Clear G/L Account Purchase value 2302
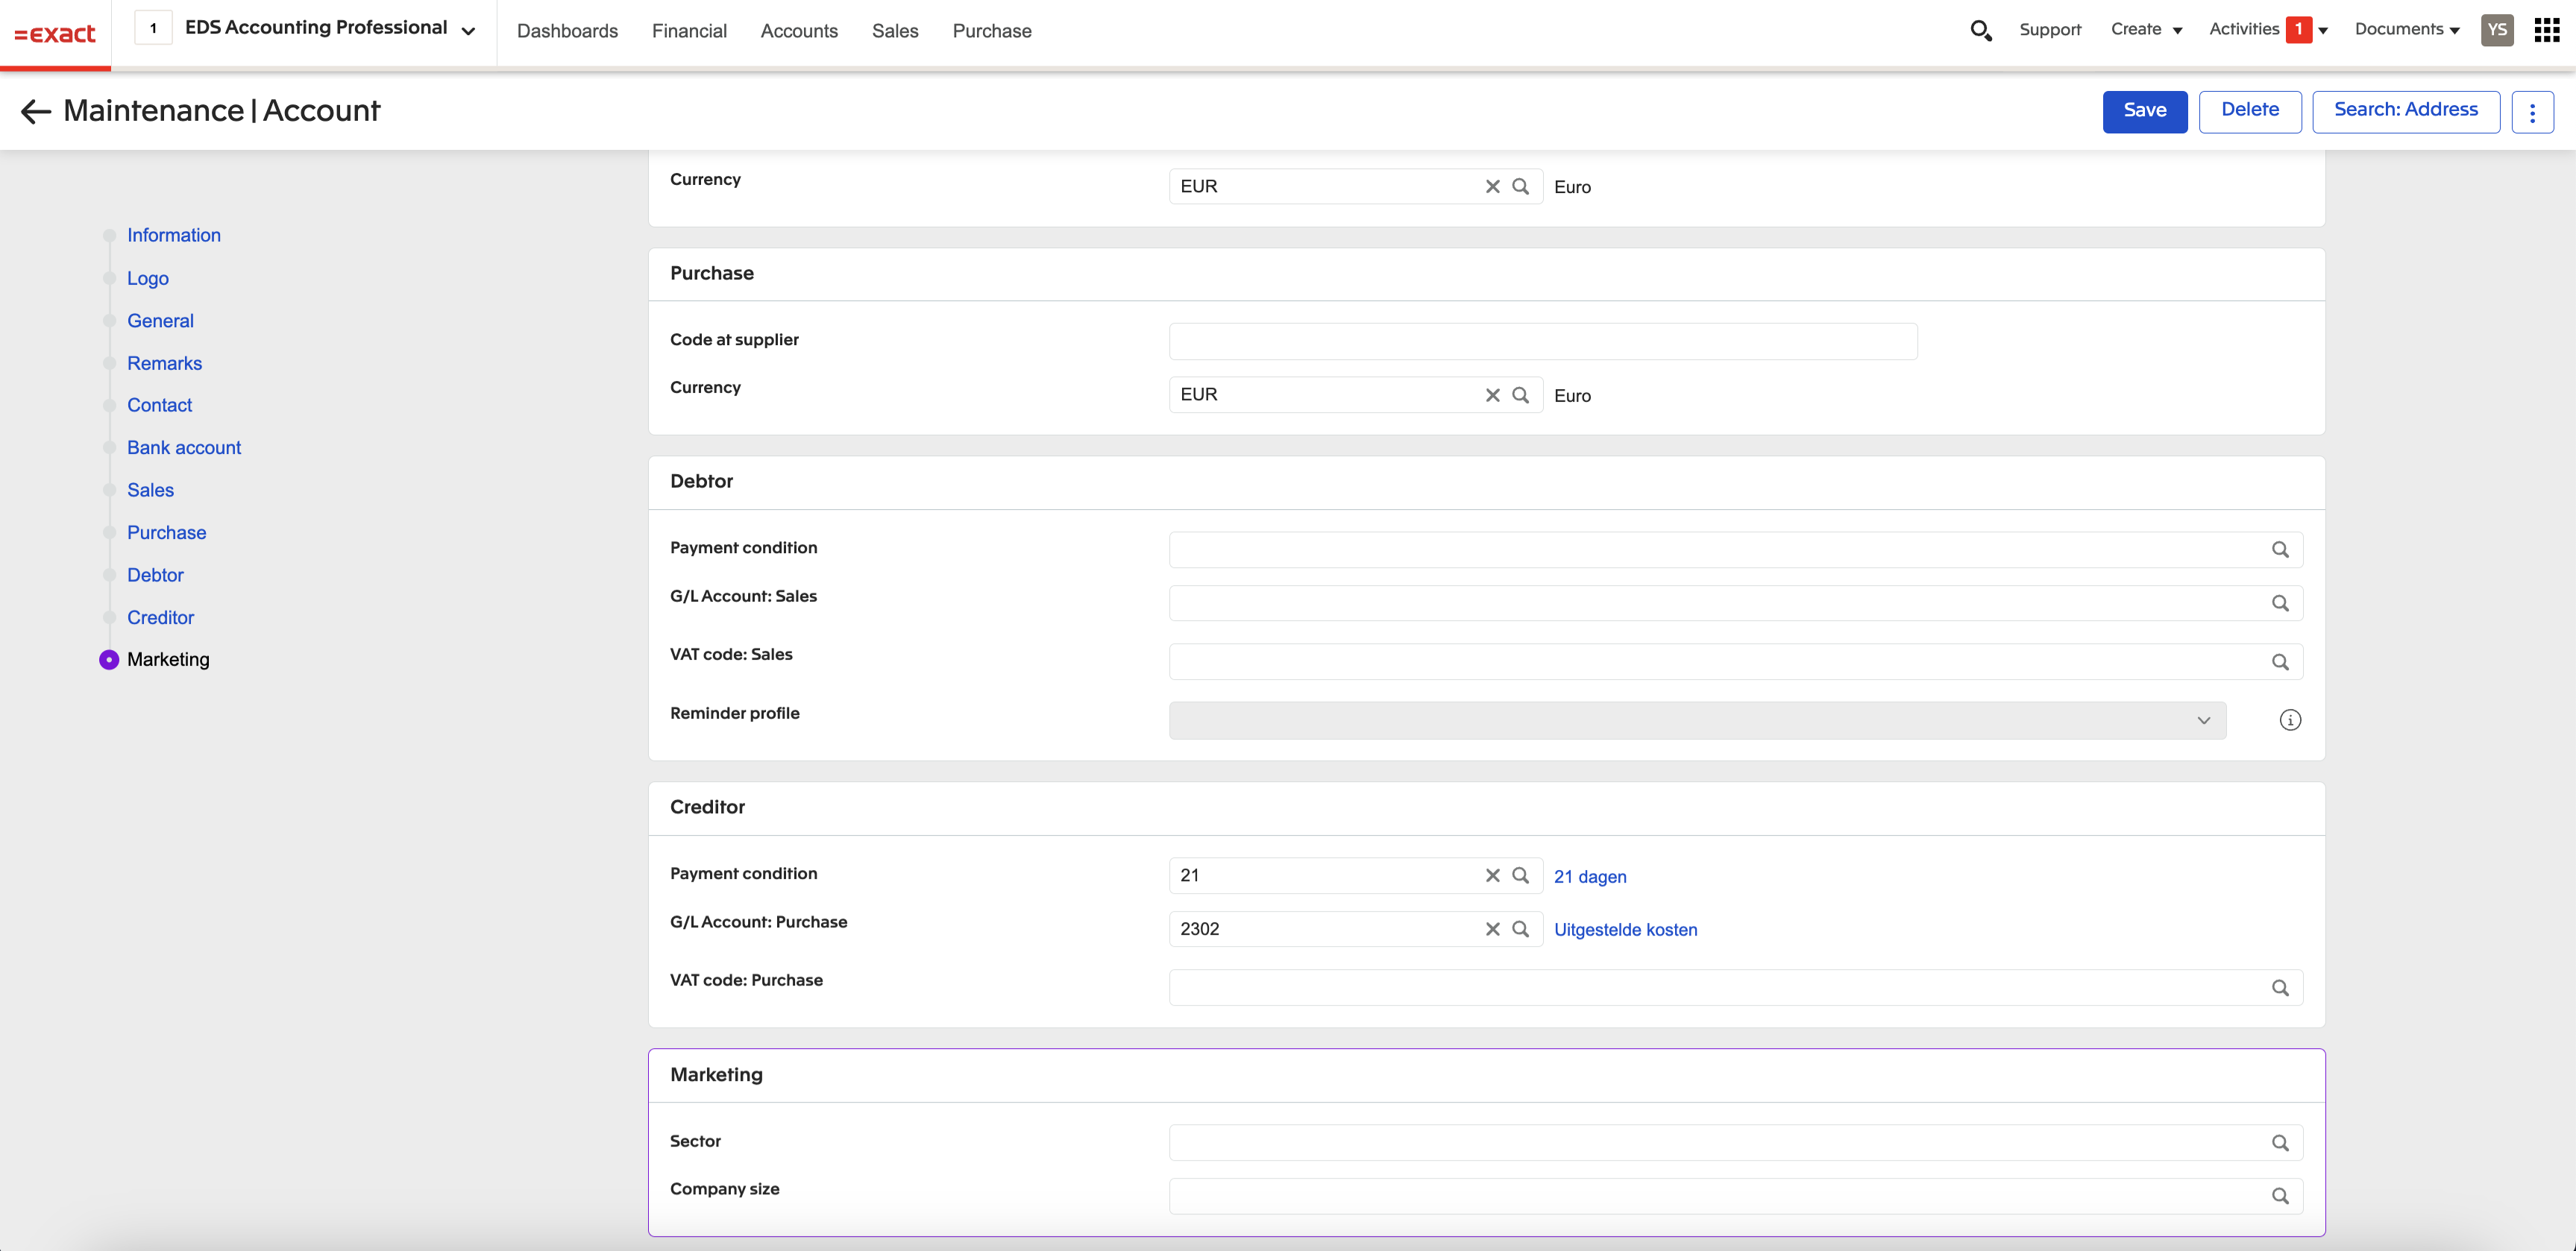Image resolution: width=2576 pixels, height=1251 pixels. click(x=1492, y=929)
